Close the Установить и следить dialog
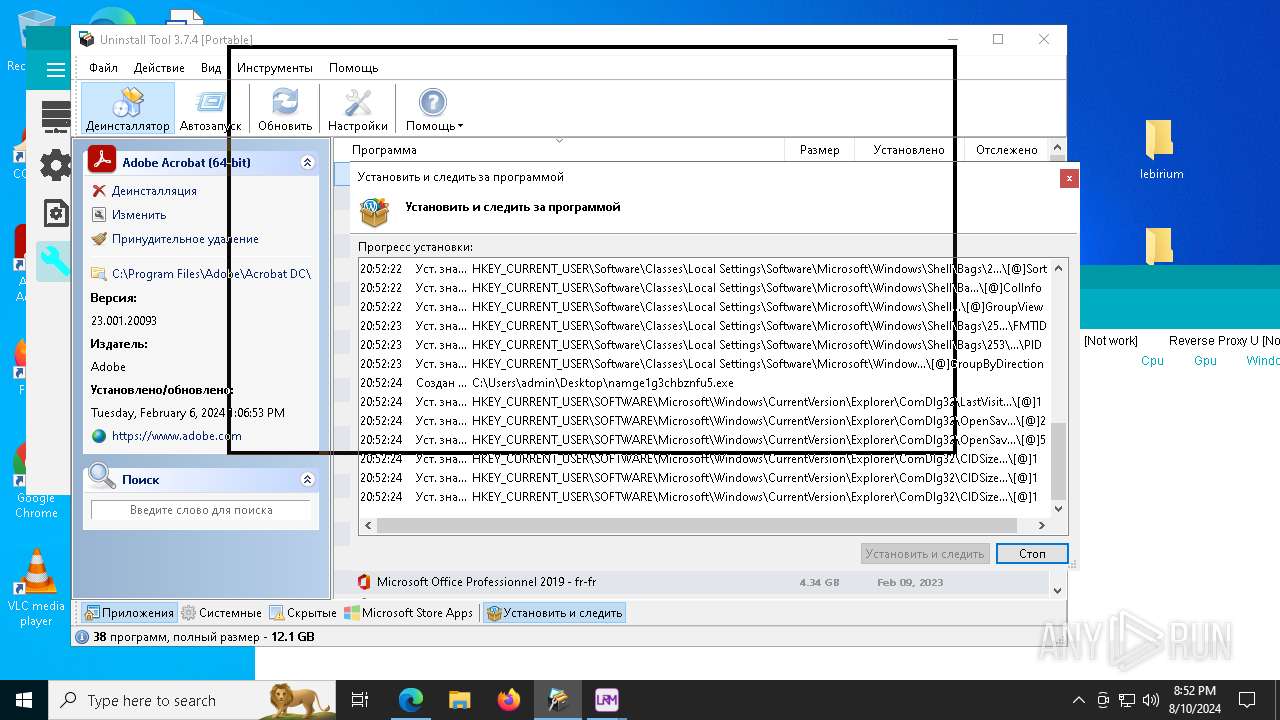This screenshot has width=1280, height=720. 1069,178
